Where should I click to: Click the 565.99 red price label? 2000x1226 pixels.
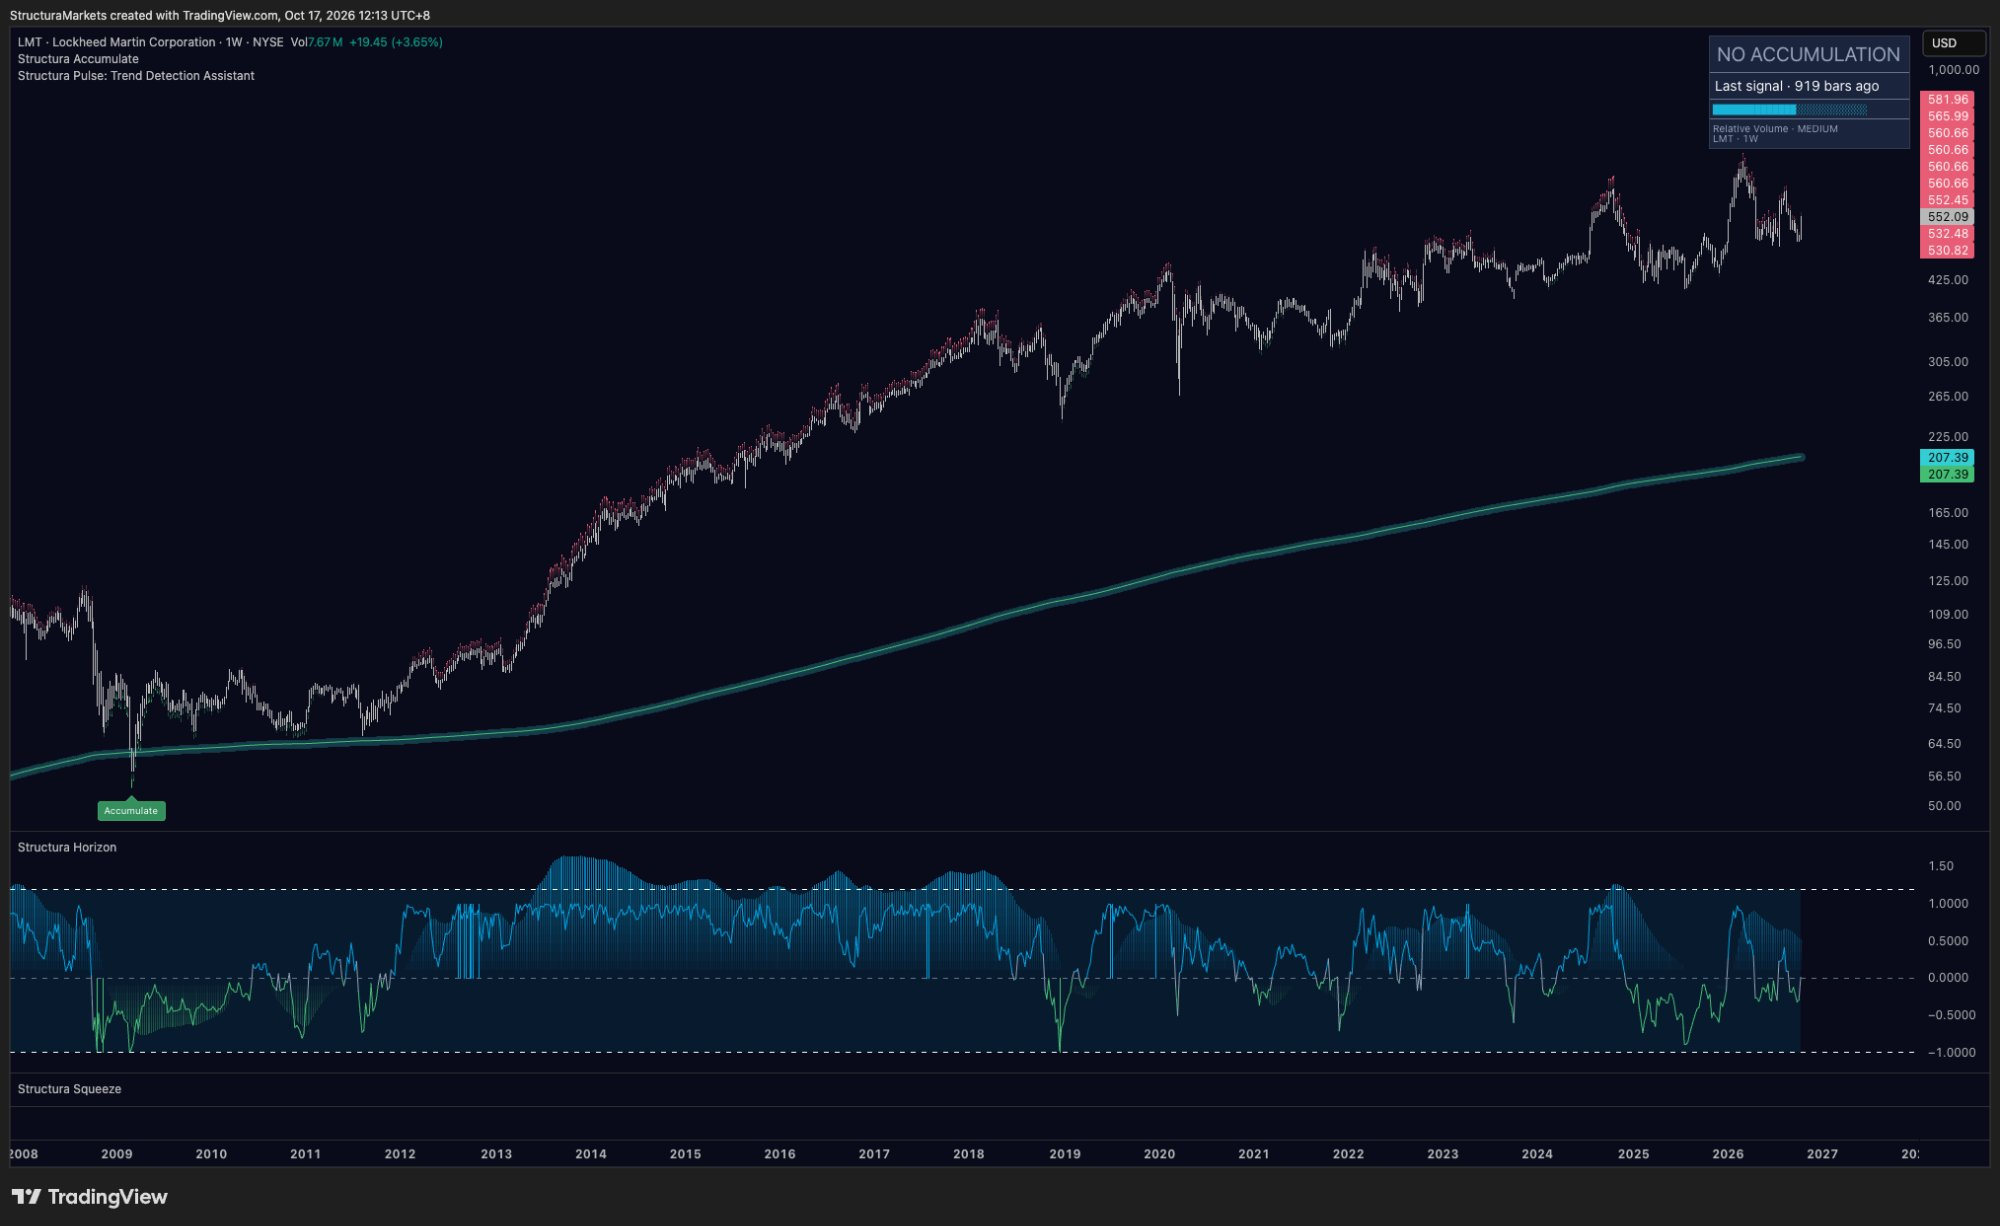[1947, 117]
